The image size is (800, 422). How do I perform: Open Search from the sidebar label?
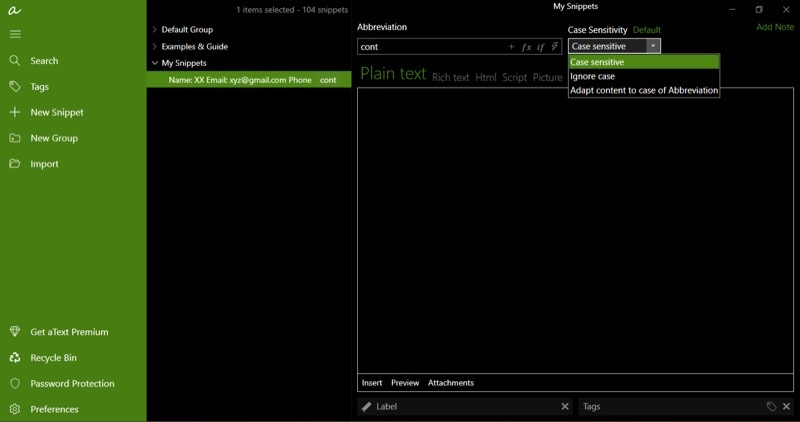pos(44,61)
